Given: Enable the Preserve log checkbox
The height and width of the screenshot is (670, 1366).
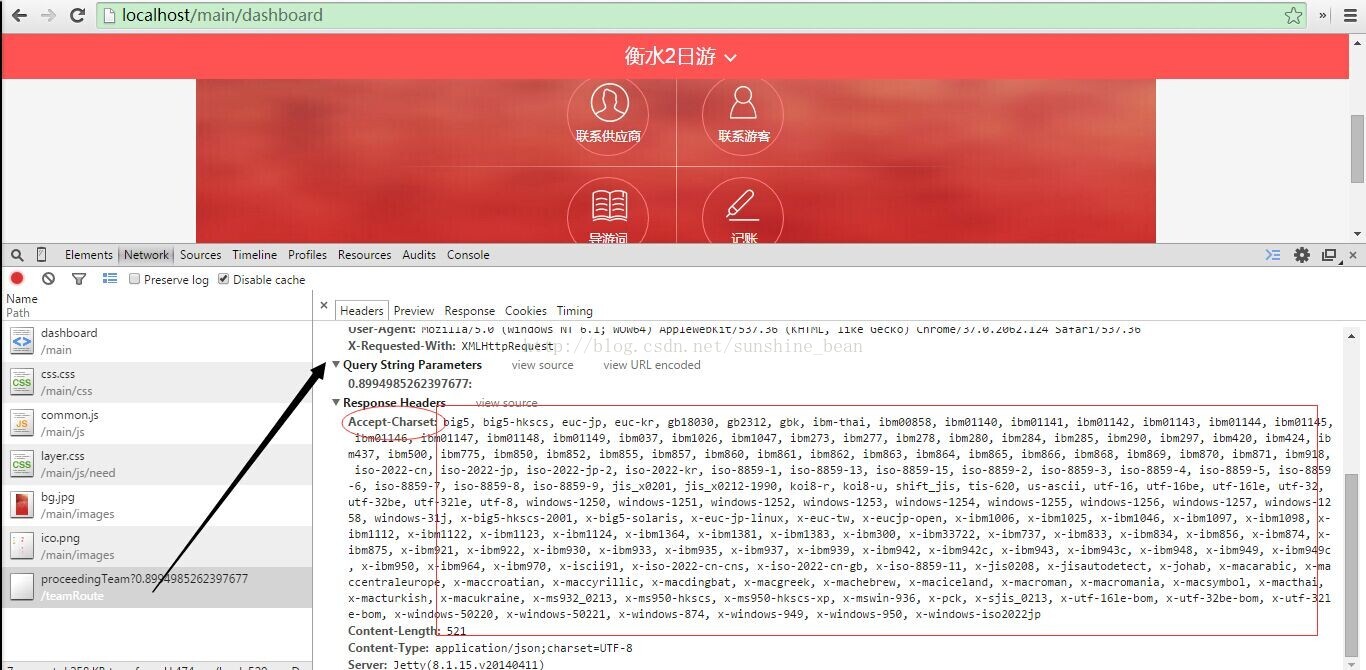Looking at the screenshot, I should (135, 279).
